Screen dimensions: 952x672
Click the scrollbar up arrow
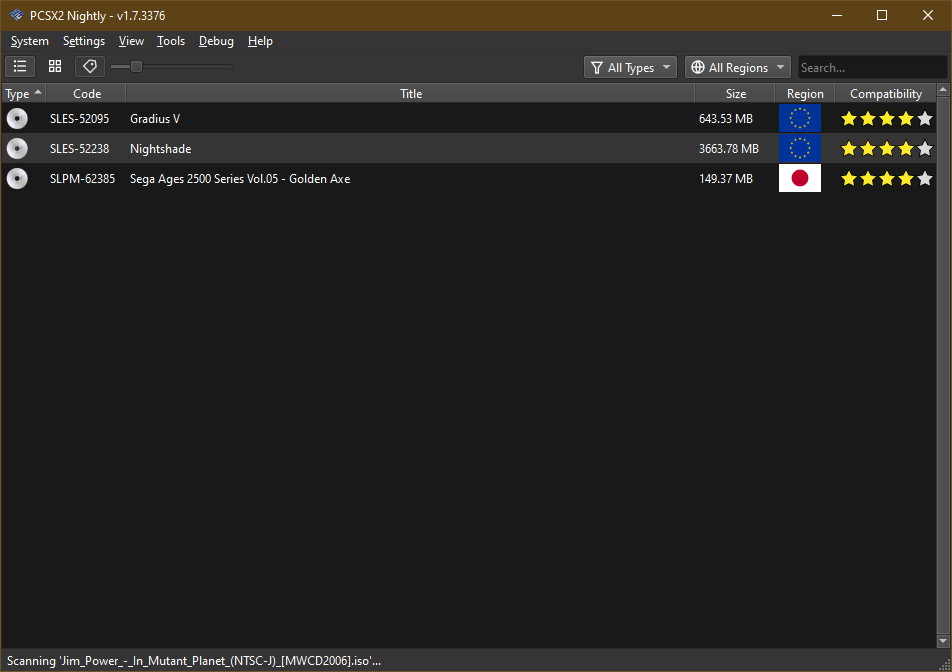(x=943, y=90)
